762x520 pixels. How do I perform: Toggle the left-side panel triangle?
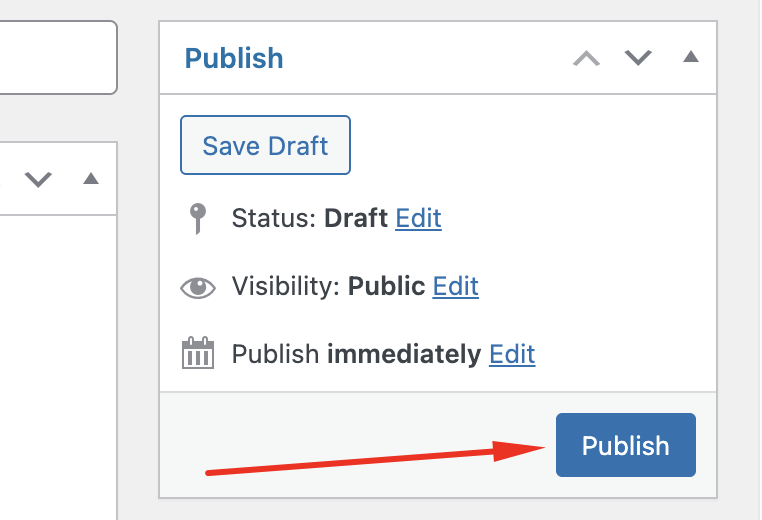click(x=91, y=179)
